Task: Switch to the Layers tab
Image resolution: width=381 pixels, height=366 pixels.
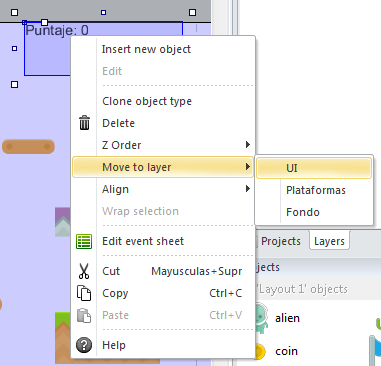Action: click(x=329, y=241)
